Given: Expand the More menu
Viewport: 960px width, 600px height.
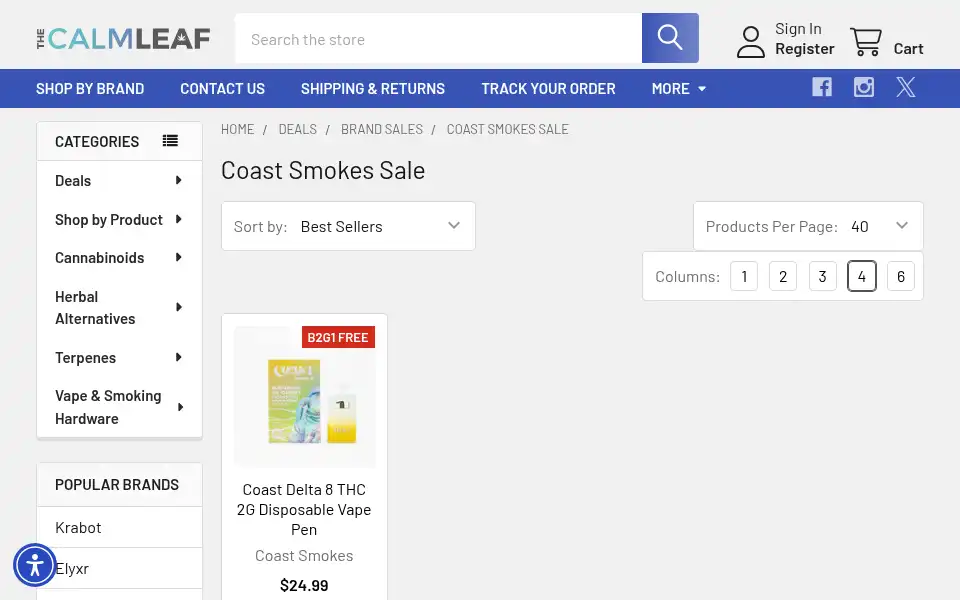Looking at the screenshot, I should [678, 89].
